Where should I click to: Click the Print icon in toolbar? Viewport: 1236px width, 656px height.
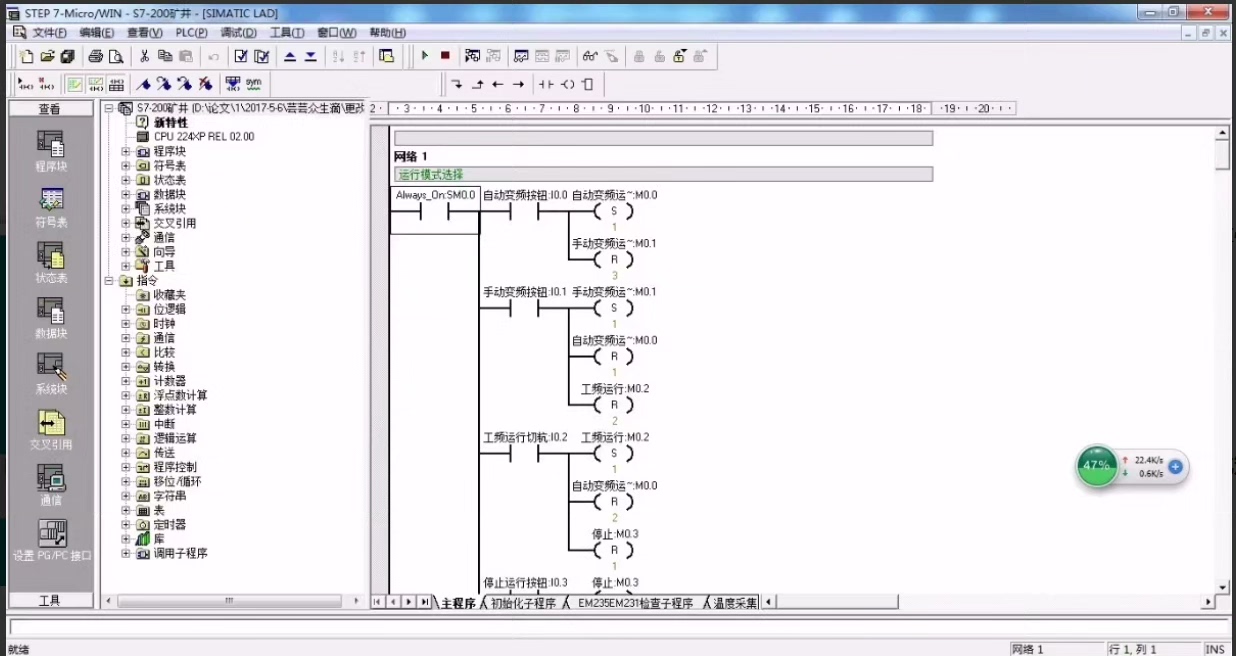pos(96,56)
